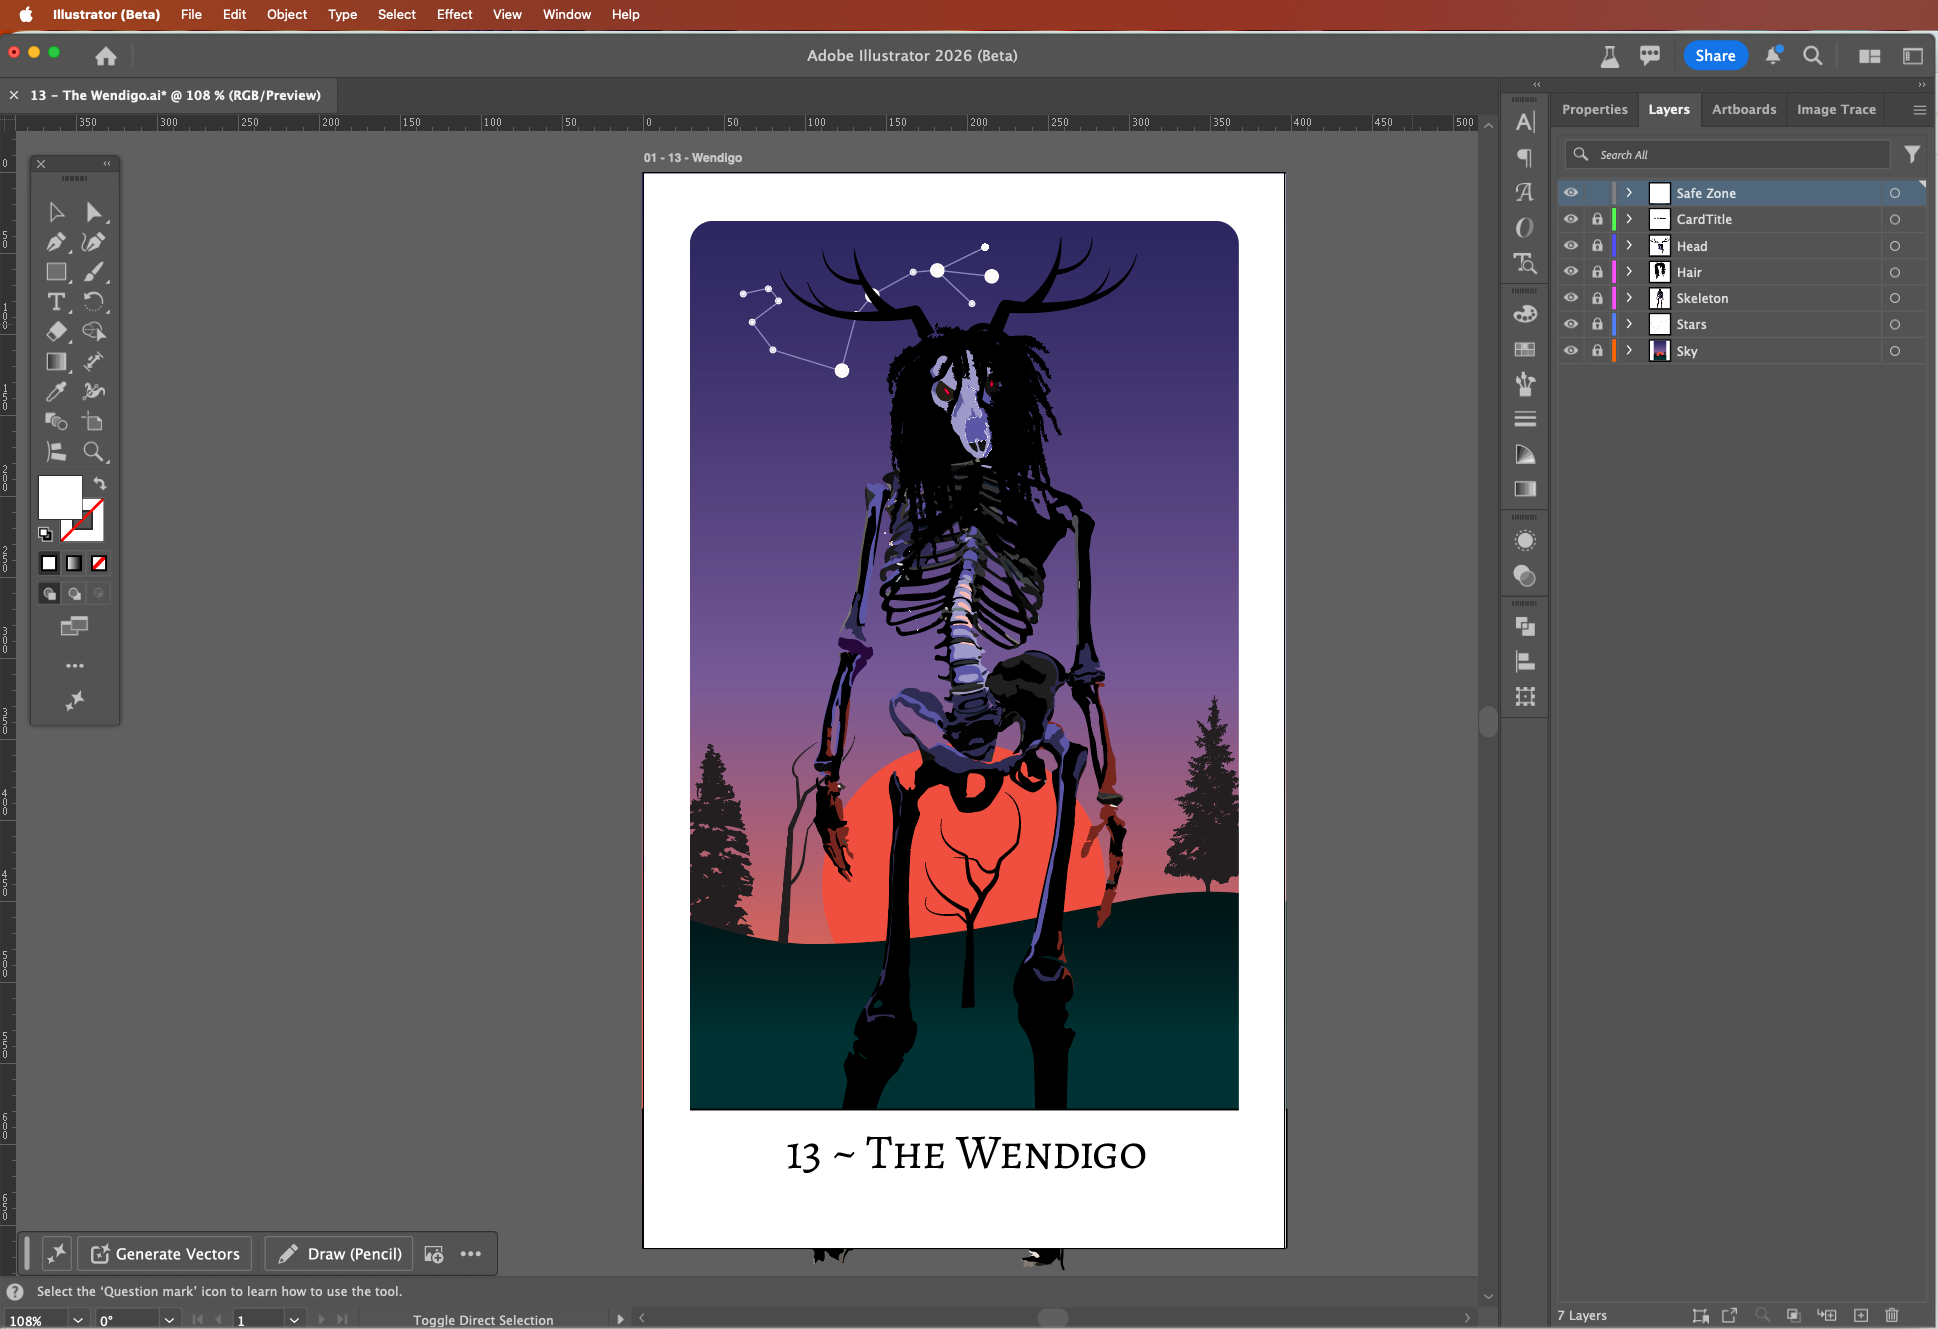
Task: Select the Eraser tool
Action: click(x=56, y=332)
